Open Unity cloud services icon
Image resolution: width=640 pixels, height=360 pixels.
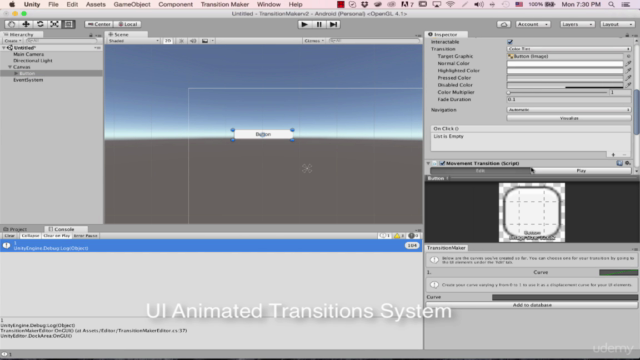(503, 24)
